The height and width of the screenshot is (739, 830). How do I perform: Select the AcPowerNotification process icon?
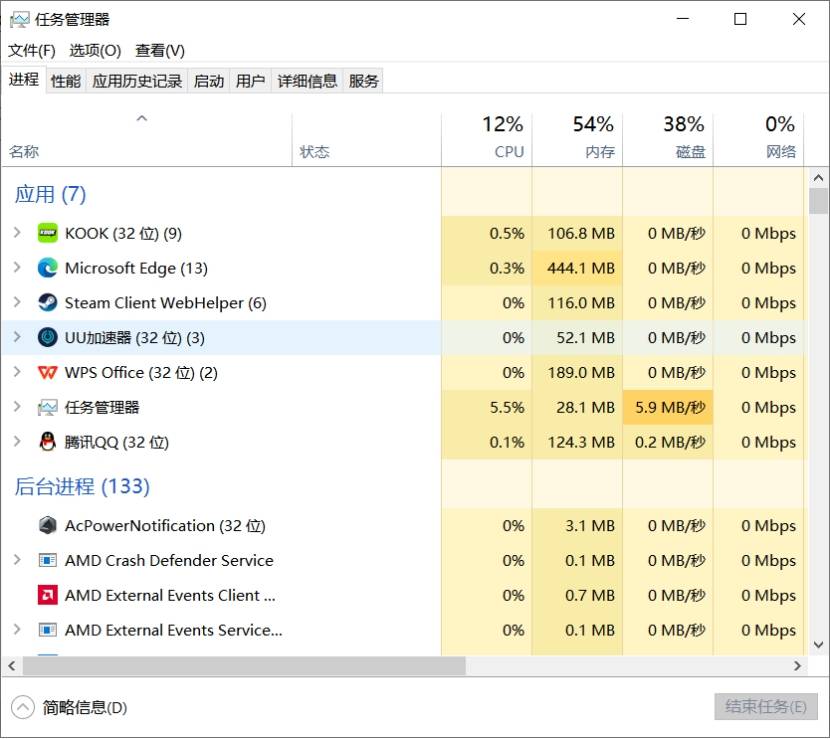coord(47,526)
